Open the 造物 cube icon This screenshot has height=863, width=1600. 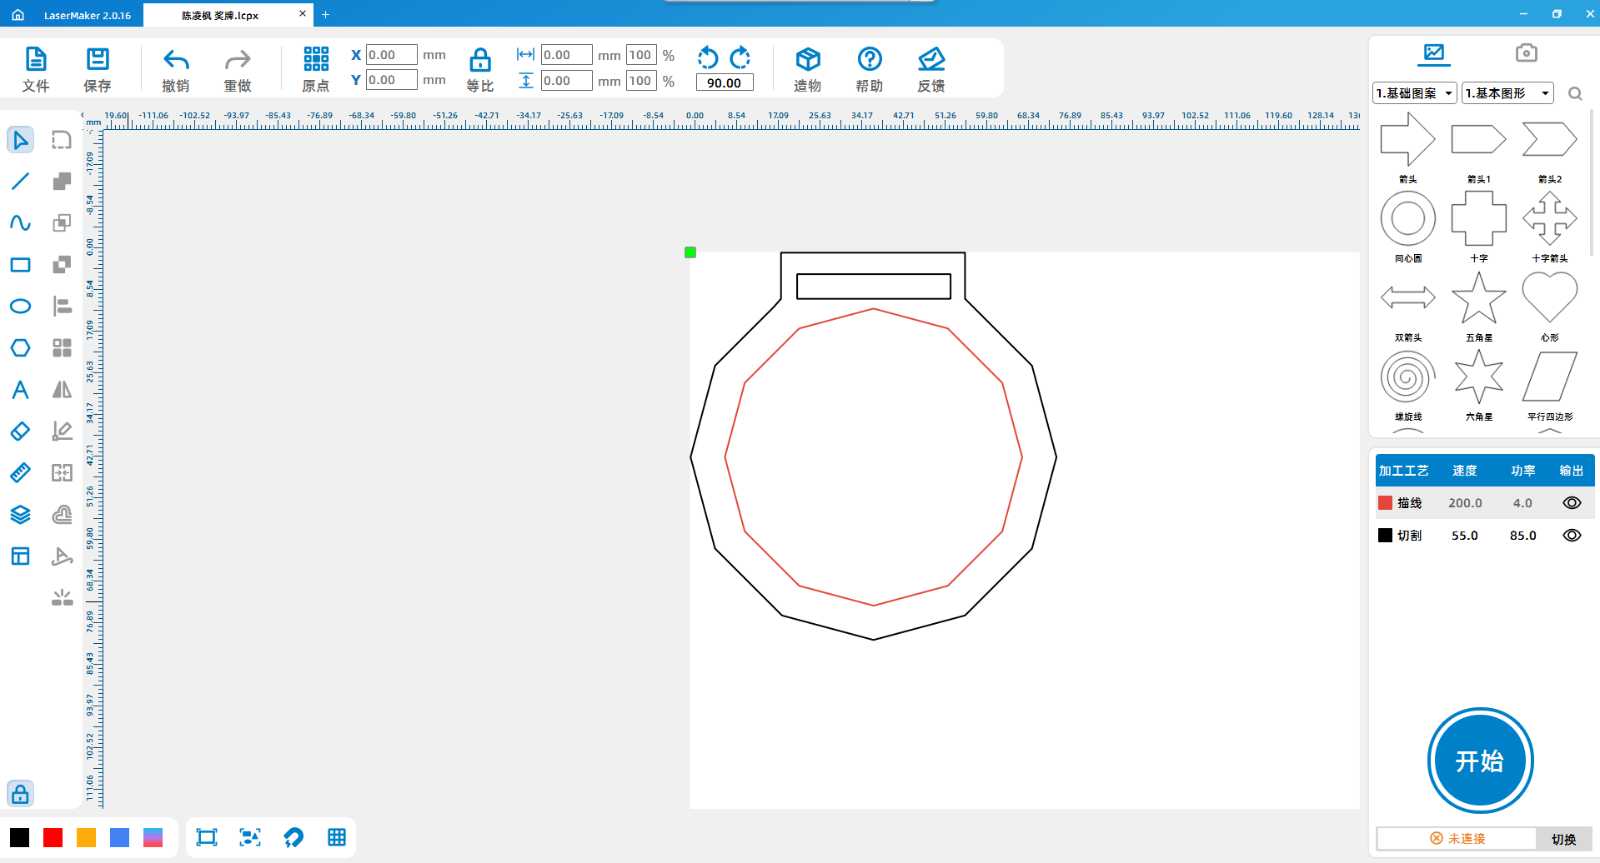pos(807,60)
